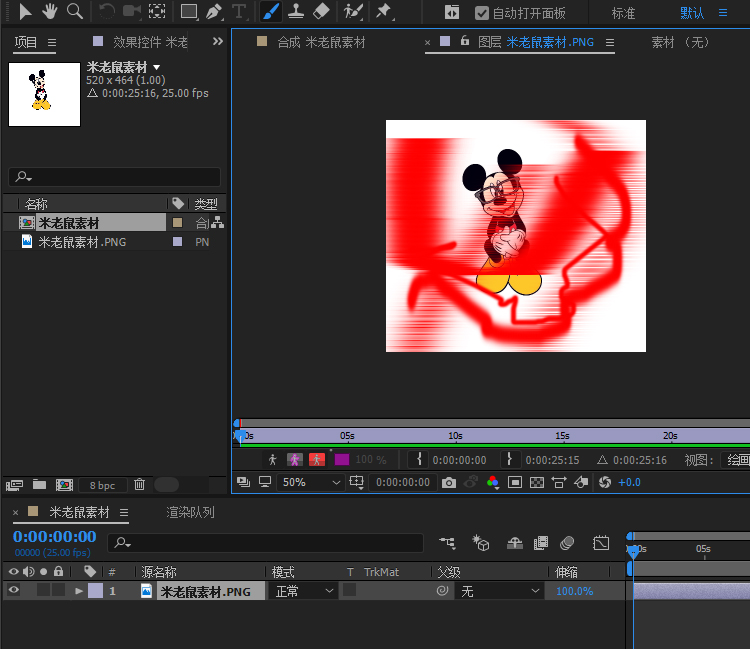
Task: Create a new folder in project panel
Action: point(39,485)
